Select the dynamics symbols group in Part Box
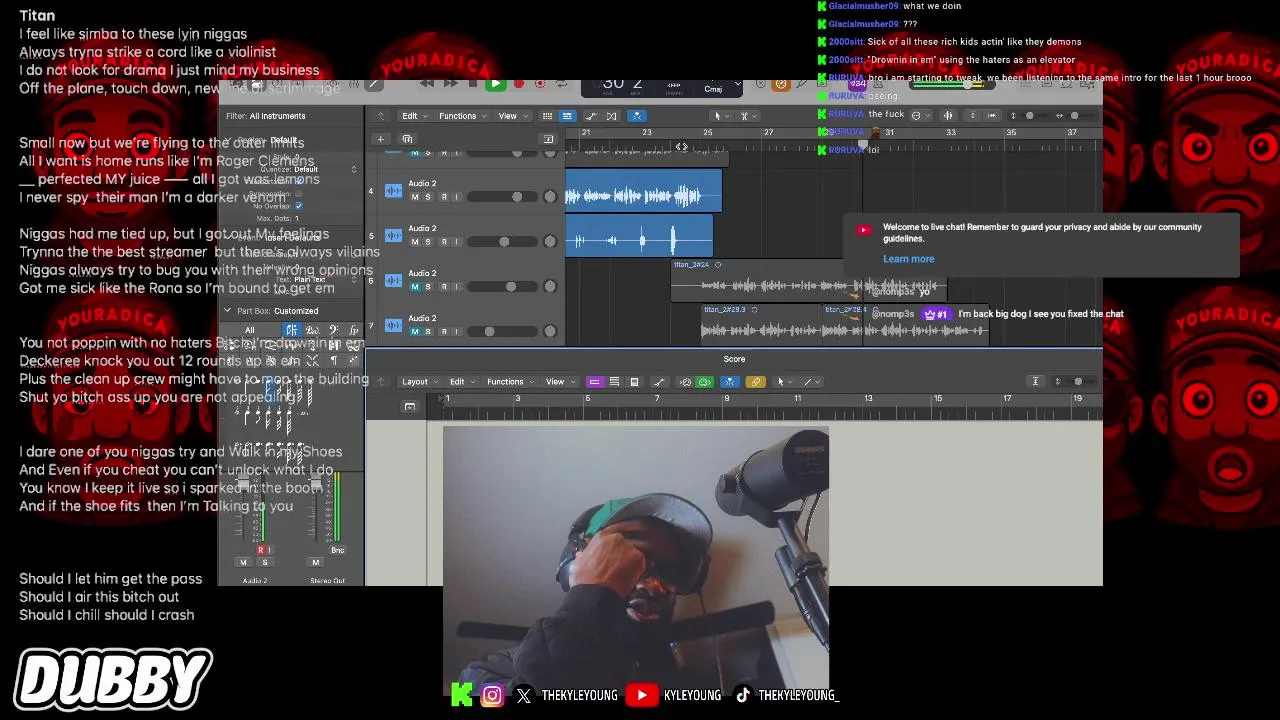The image size is (1280, 720). [x=354, y=330]
